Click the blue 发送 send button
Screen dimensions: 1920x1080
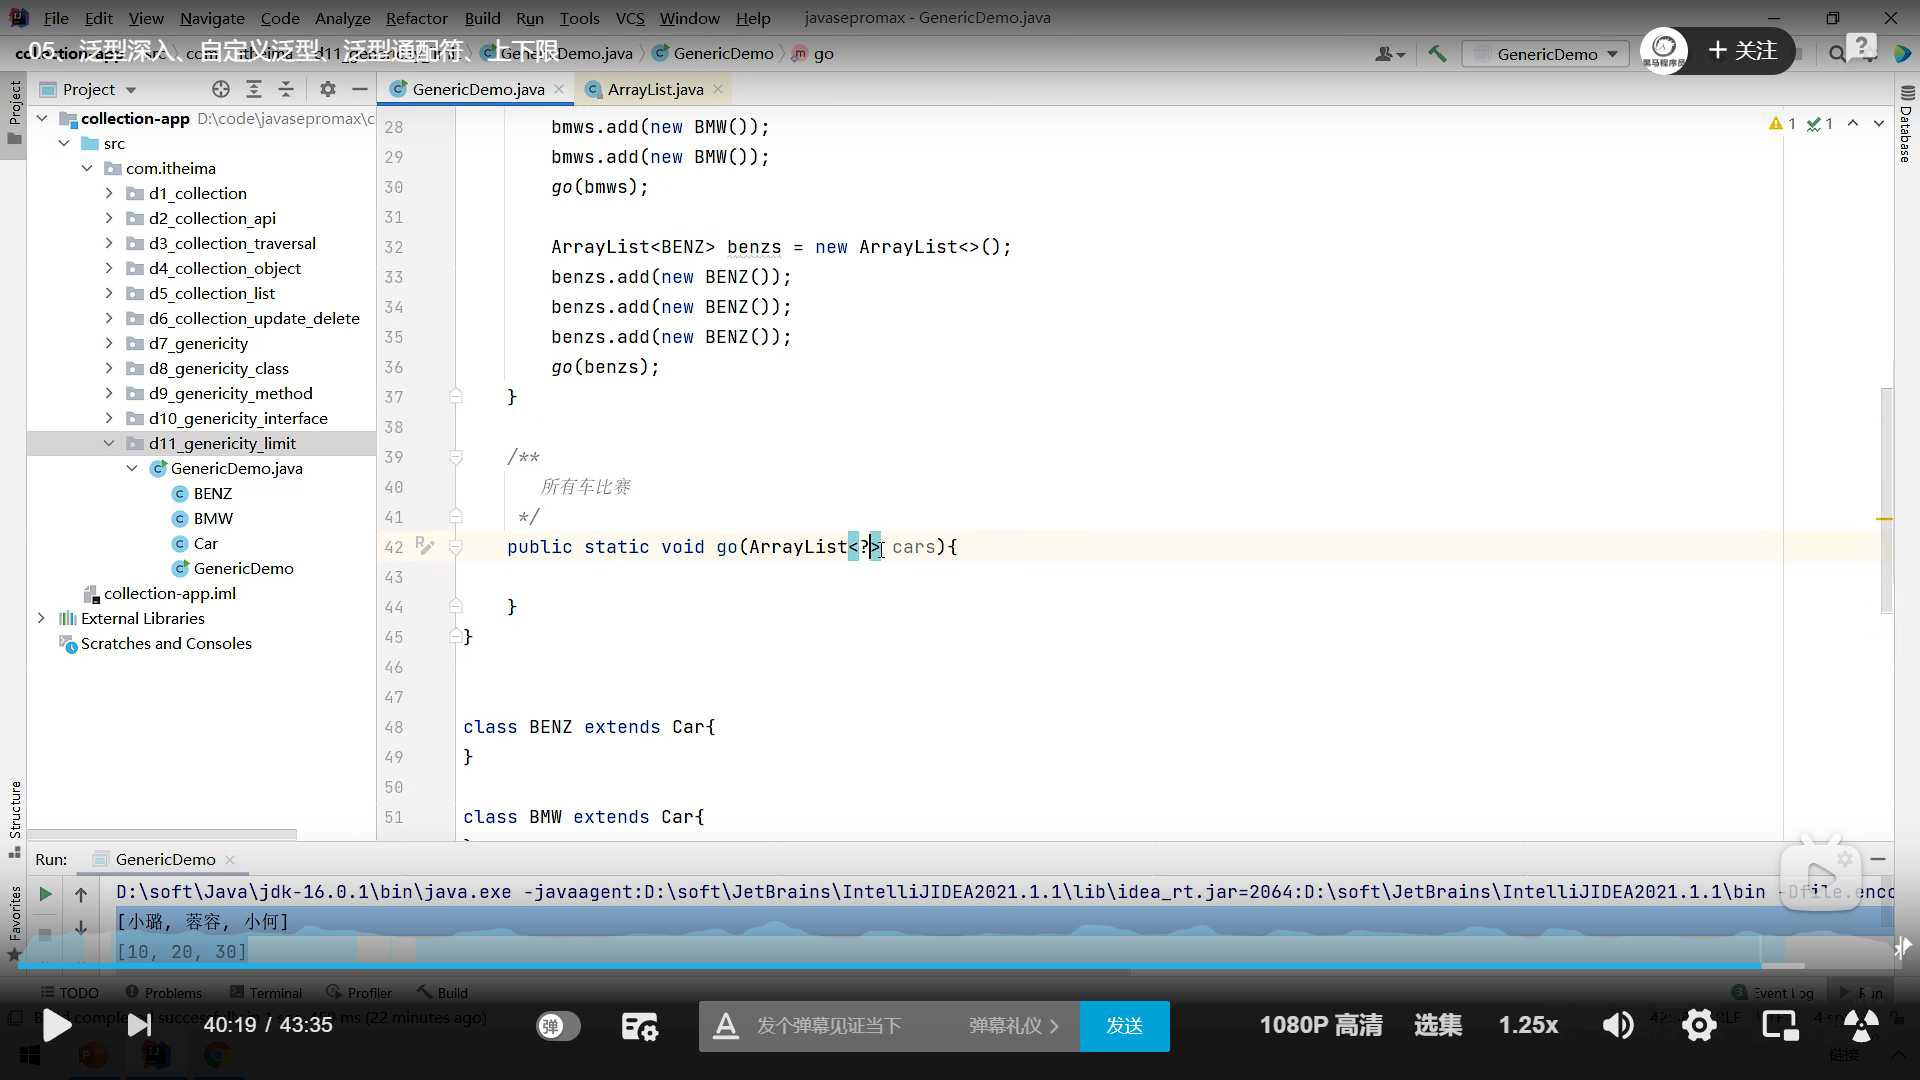pyautogui.click(x=1124, y=1026)
